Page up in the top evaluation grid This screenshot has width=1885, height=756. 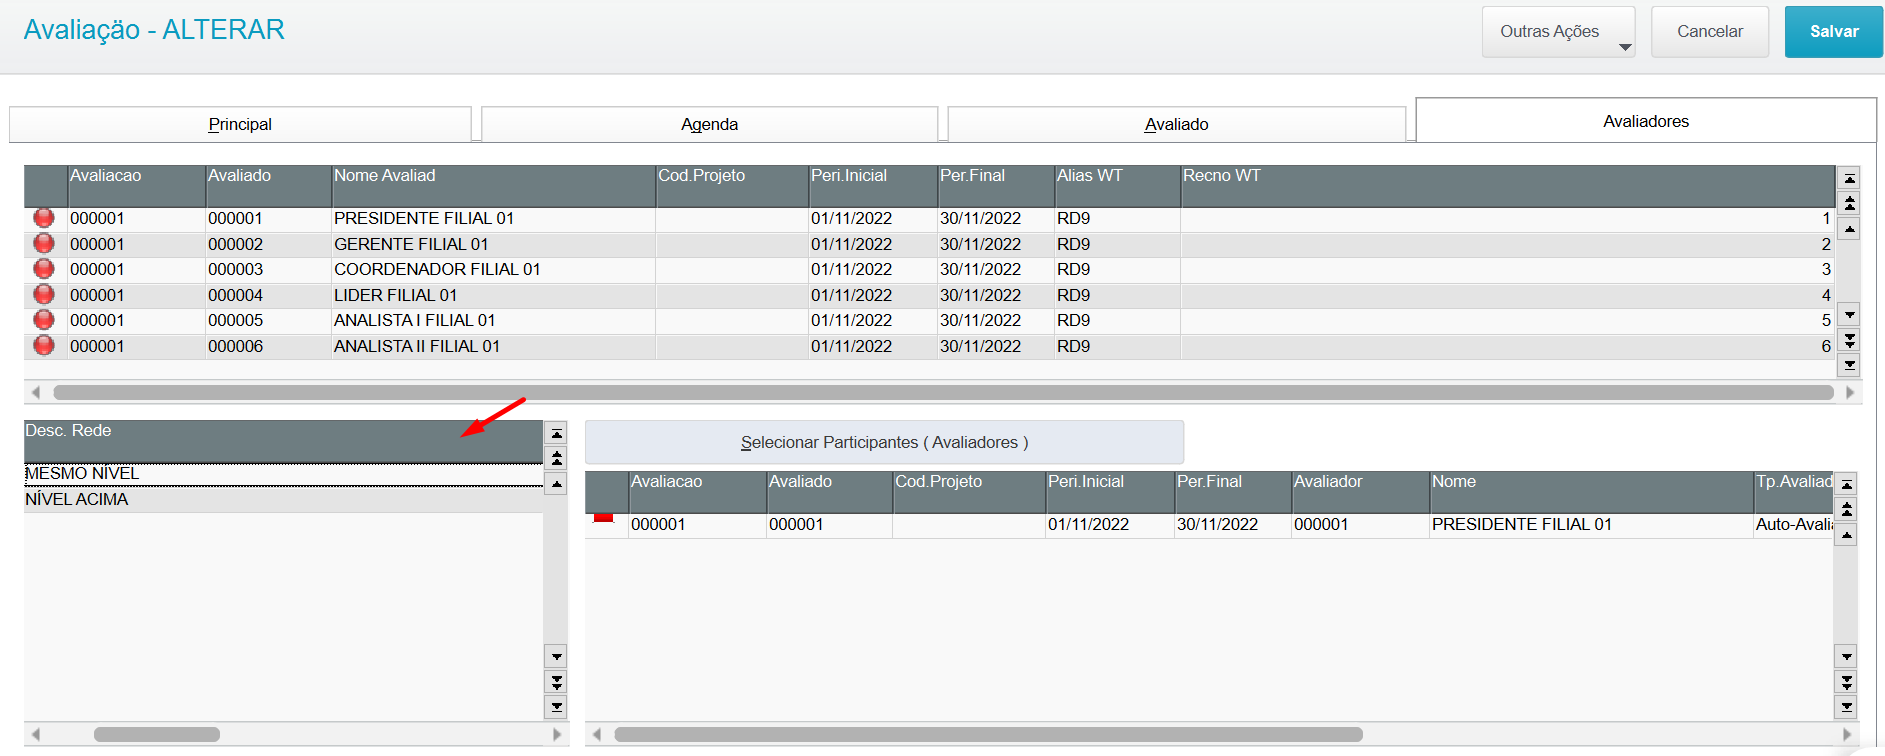point(1849,204)
